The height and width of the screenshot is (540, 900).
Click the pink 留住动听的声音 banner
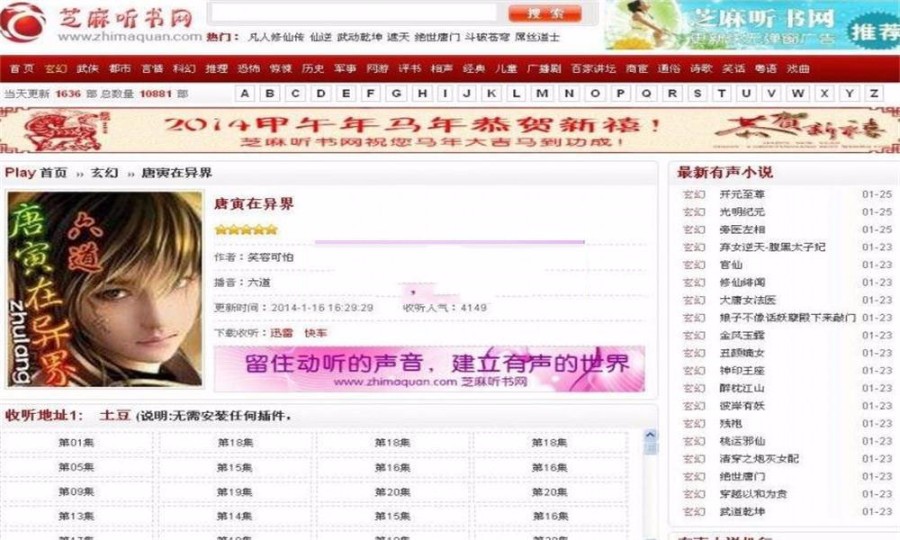[x=429, y=369]
